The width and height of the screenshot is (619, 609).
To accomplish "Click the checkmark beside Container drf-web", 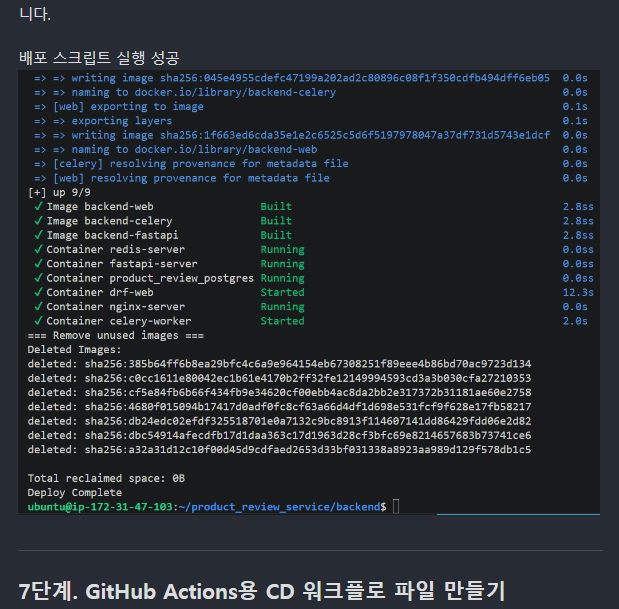I will 38,292.
